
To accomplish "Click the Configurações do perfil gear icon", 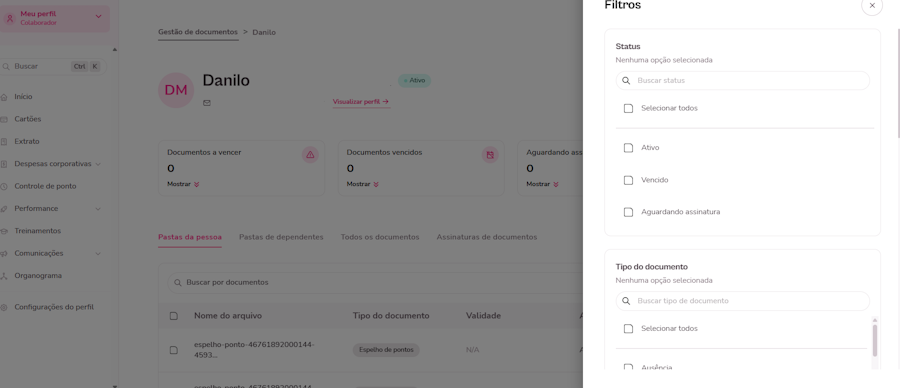I will pyautogui.click(x=4, y=308).
